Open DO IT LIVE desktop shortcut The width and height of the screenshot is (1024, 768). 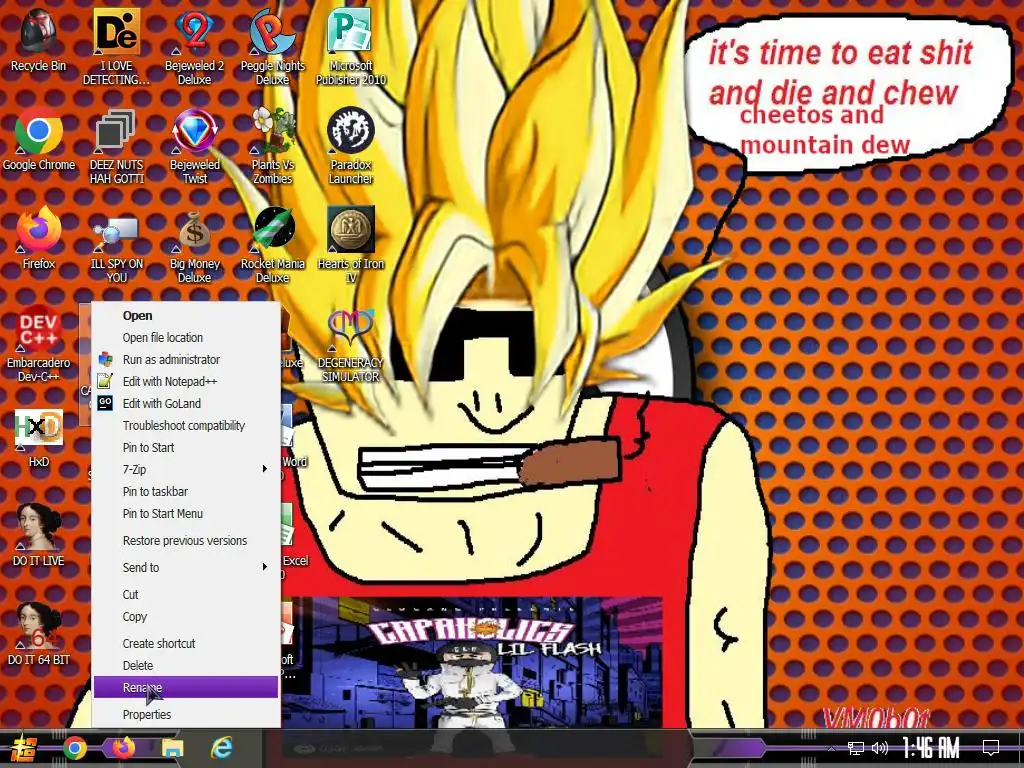tap(39, 536)
